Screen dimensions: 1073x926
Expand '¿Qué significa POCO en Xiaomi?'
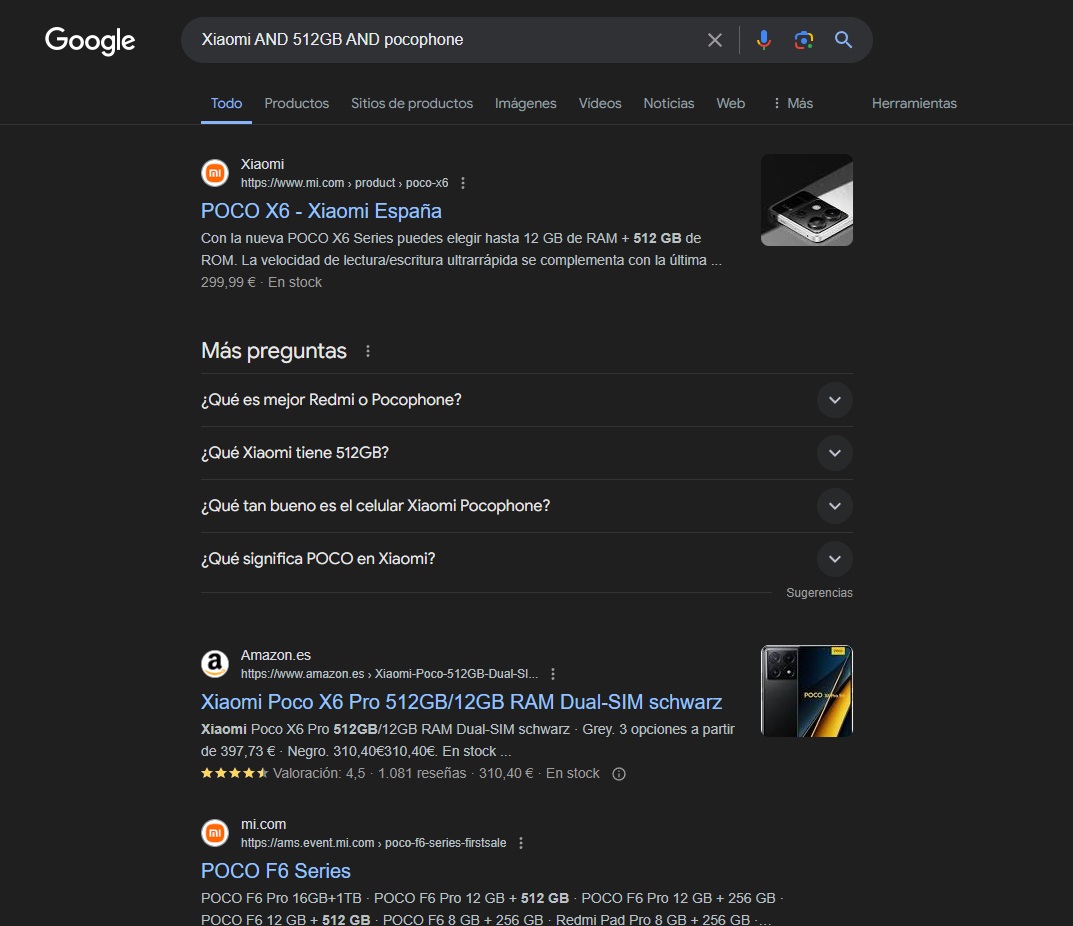tap(834, 559)
